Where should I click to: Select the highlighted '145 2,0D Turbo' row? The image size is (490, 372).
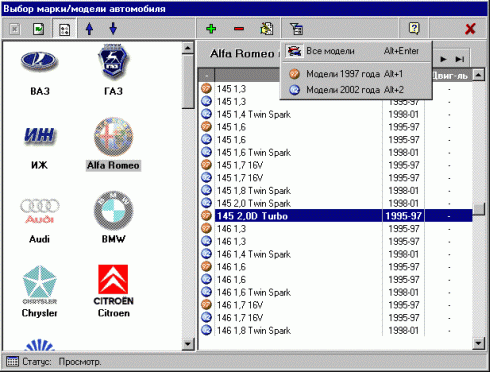click(336, 216)
